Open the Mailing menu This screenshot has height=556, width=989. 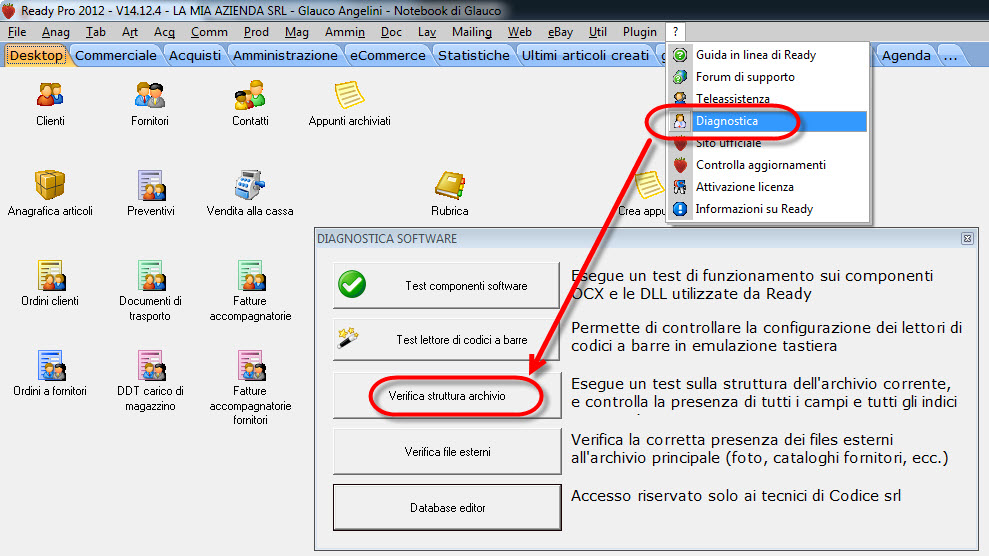click(x=472, y=32)
